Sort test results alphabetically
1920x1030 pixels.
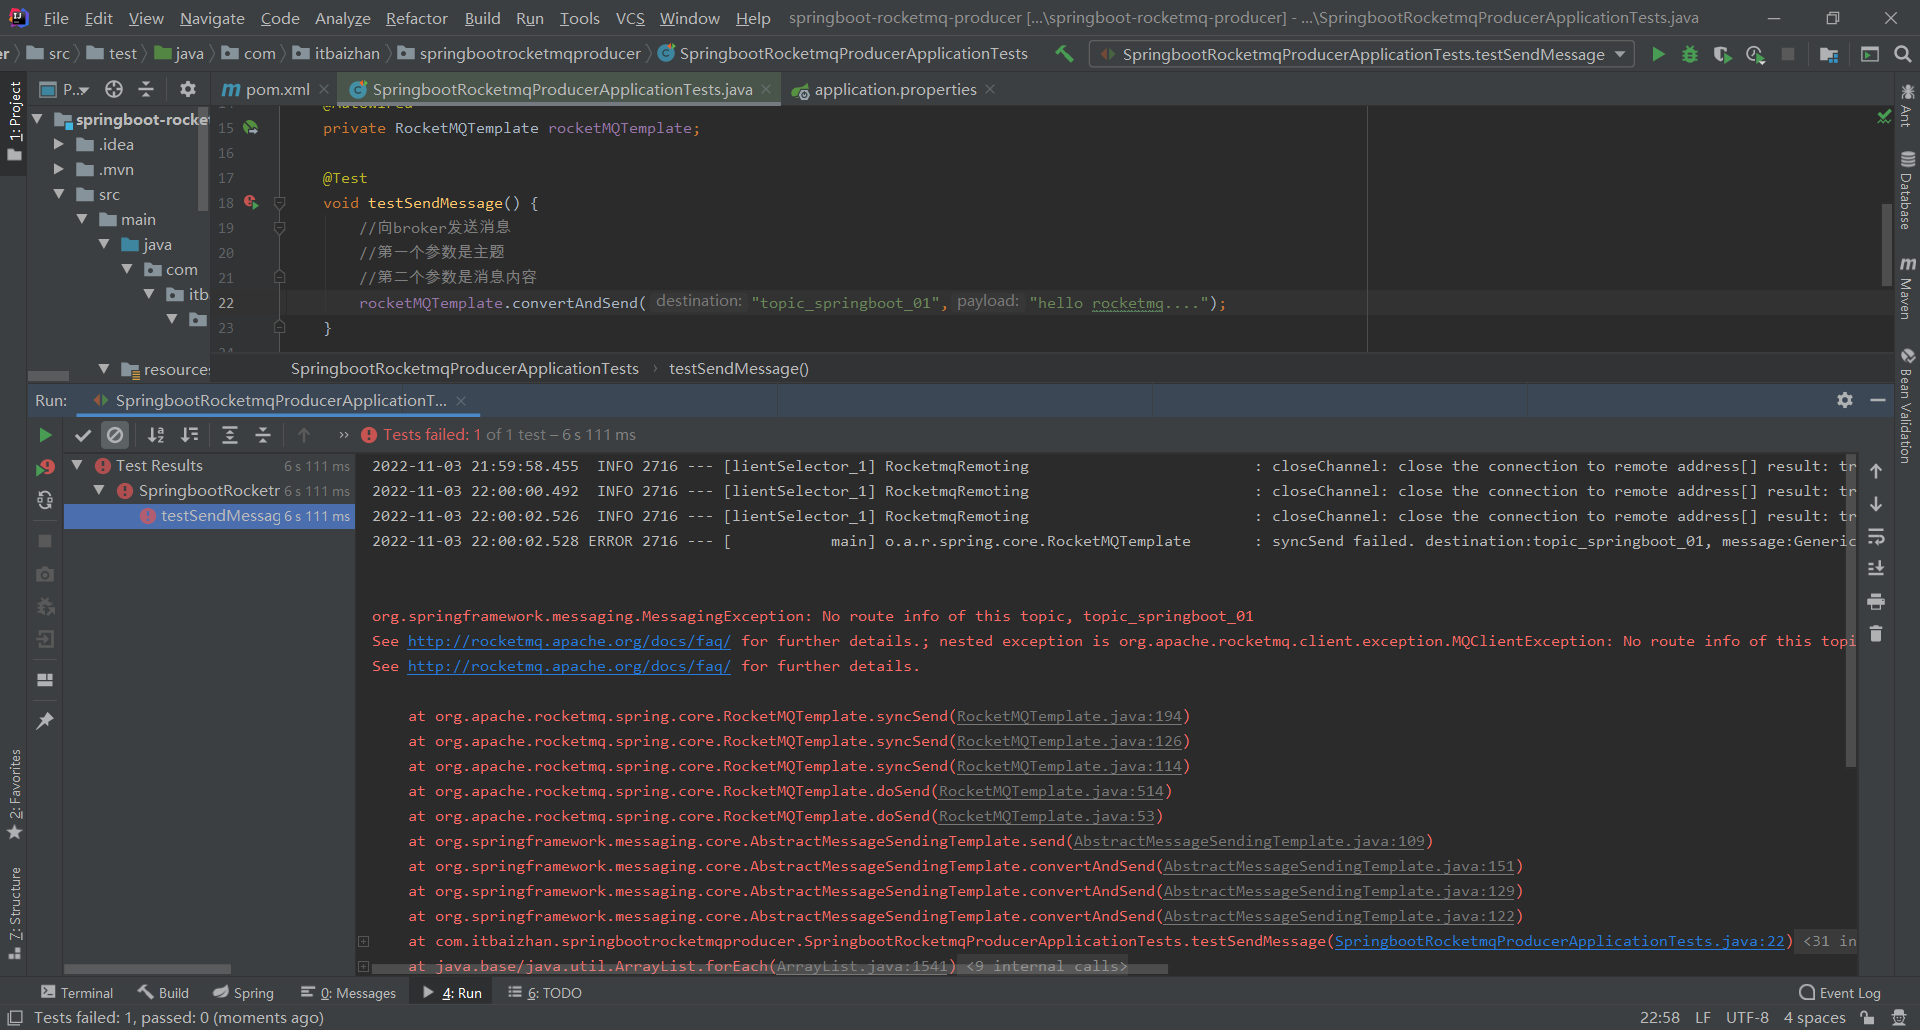pos(156,435)
